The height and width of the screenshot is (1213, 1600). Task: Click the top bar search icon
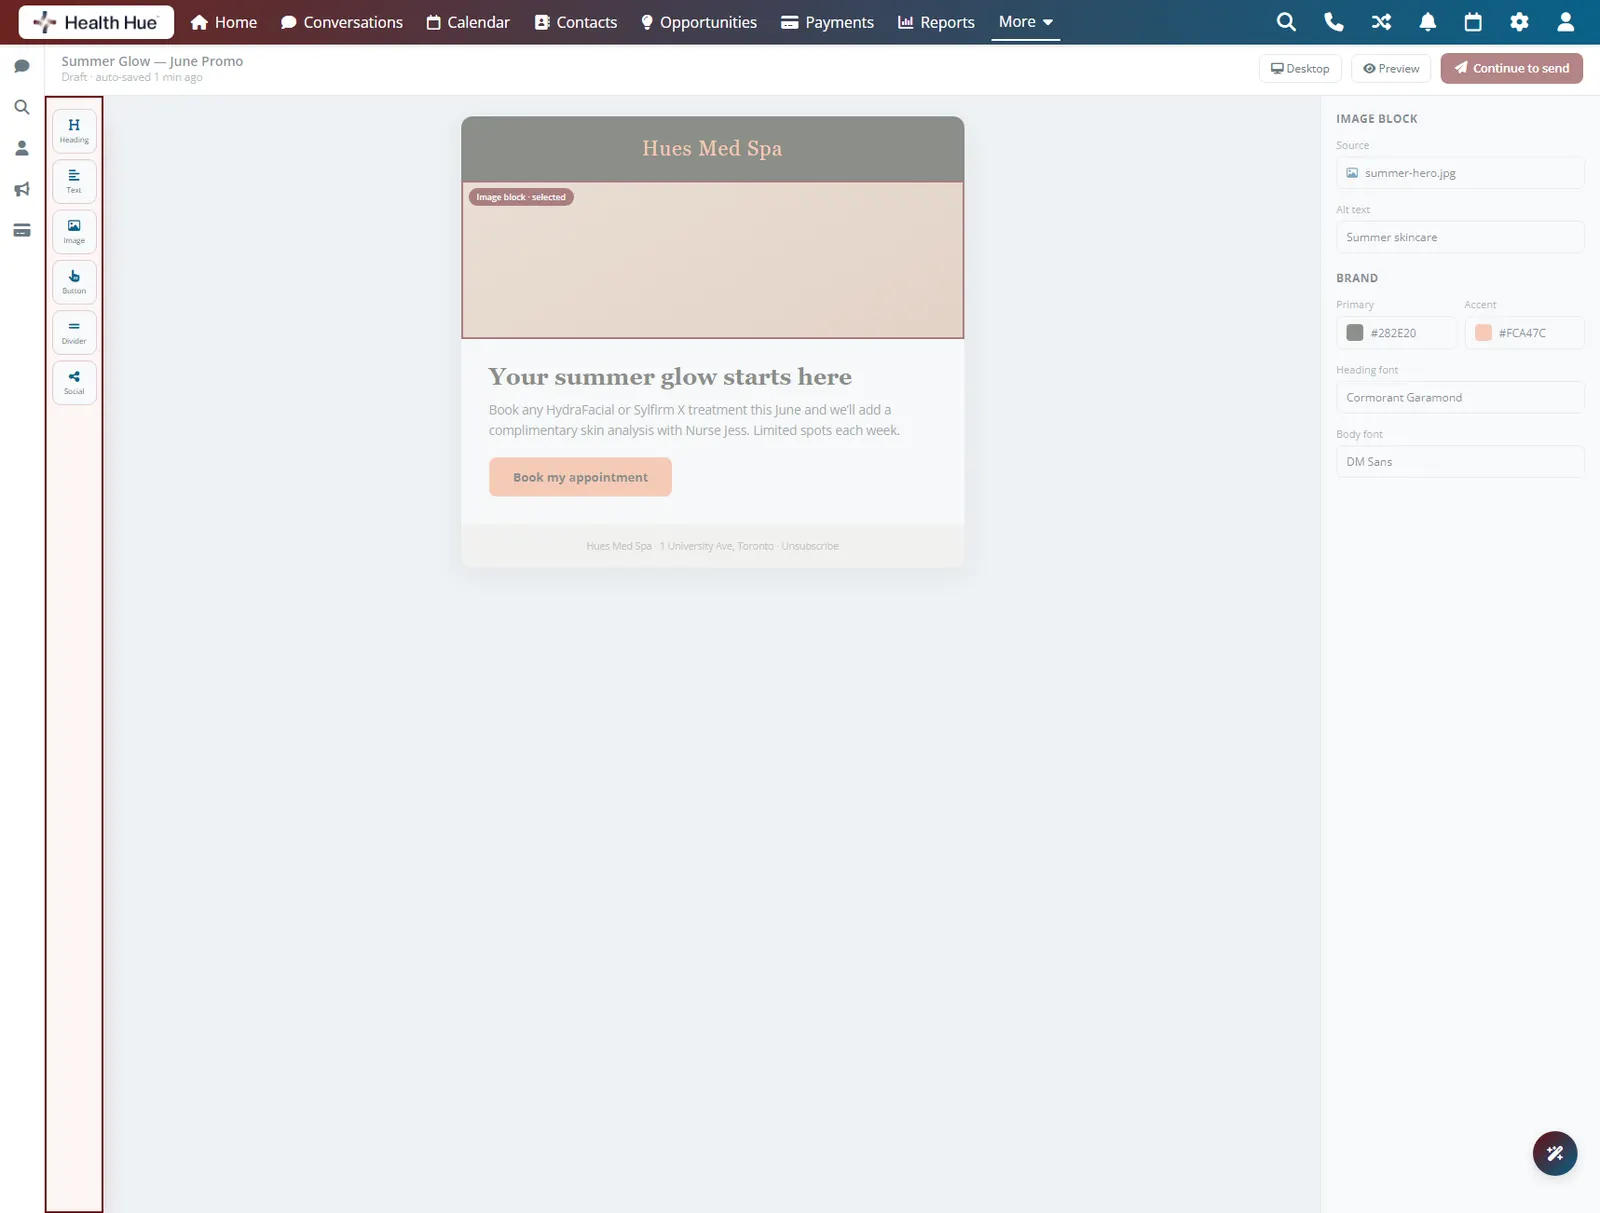1286,22
